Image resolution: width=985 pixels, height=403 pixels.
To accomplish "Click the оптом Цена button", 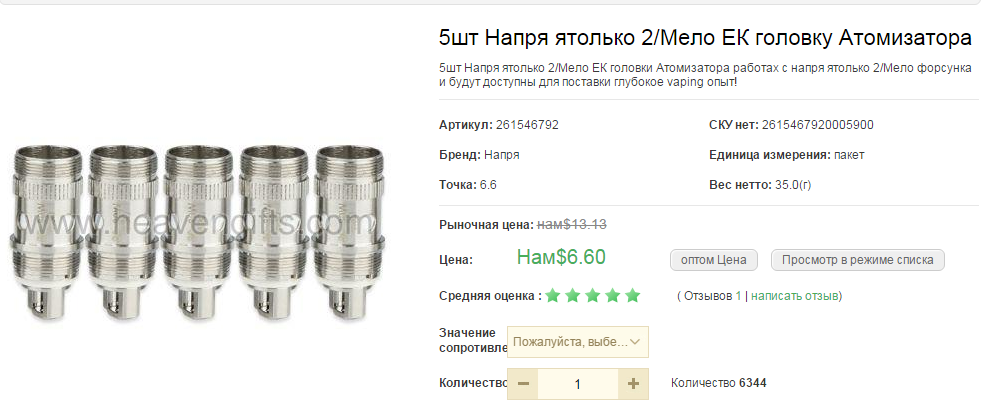I will coord(714,260).
